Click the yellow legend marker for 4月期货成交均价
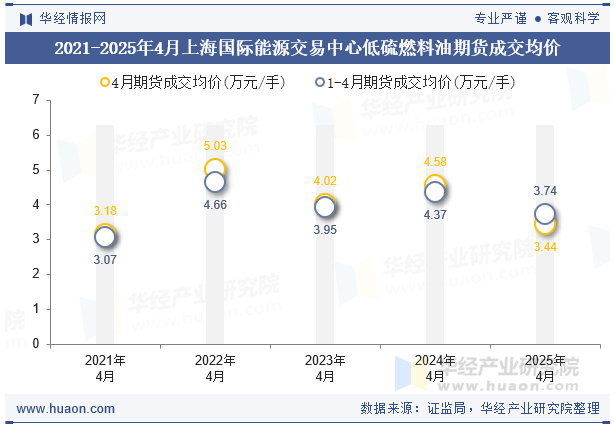The width and height of the screenshot is (615, 427). tap(105, 82)
